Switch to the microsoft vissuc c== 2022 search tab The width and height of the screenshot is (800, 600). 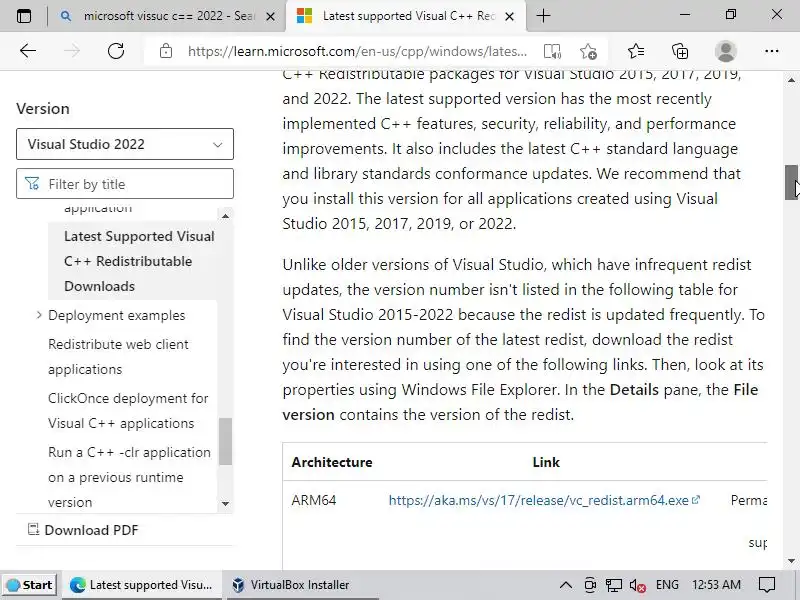click(168, 16)
